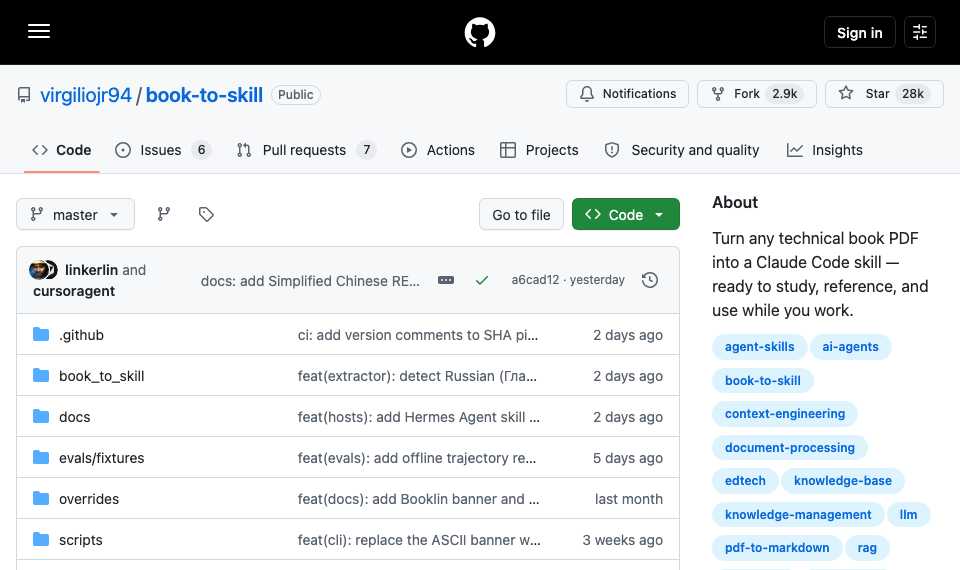Select the knowledge-base topic tag

[x=842, y=481]
